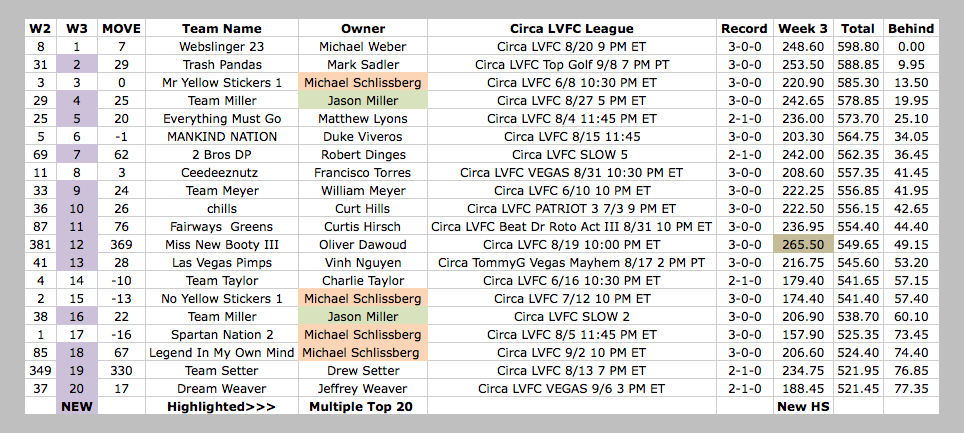
Task: Click the Record column header
Action: pos(745,28)
